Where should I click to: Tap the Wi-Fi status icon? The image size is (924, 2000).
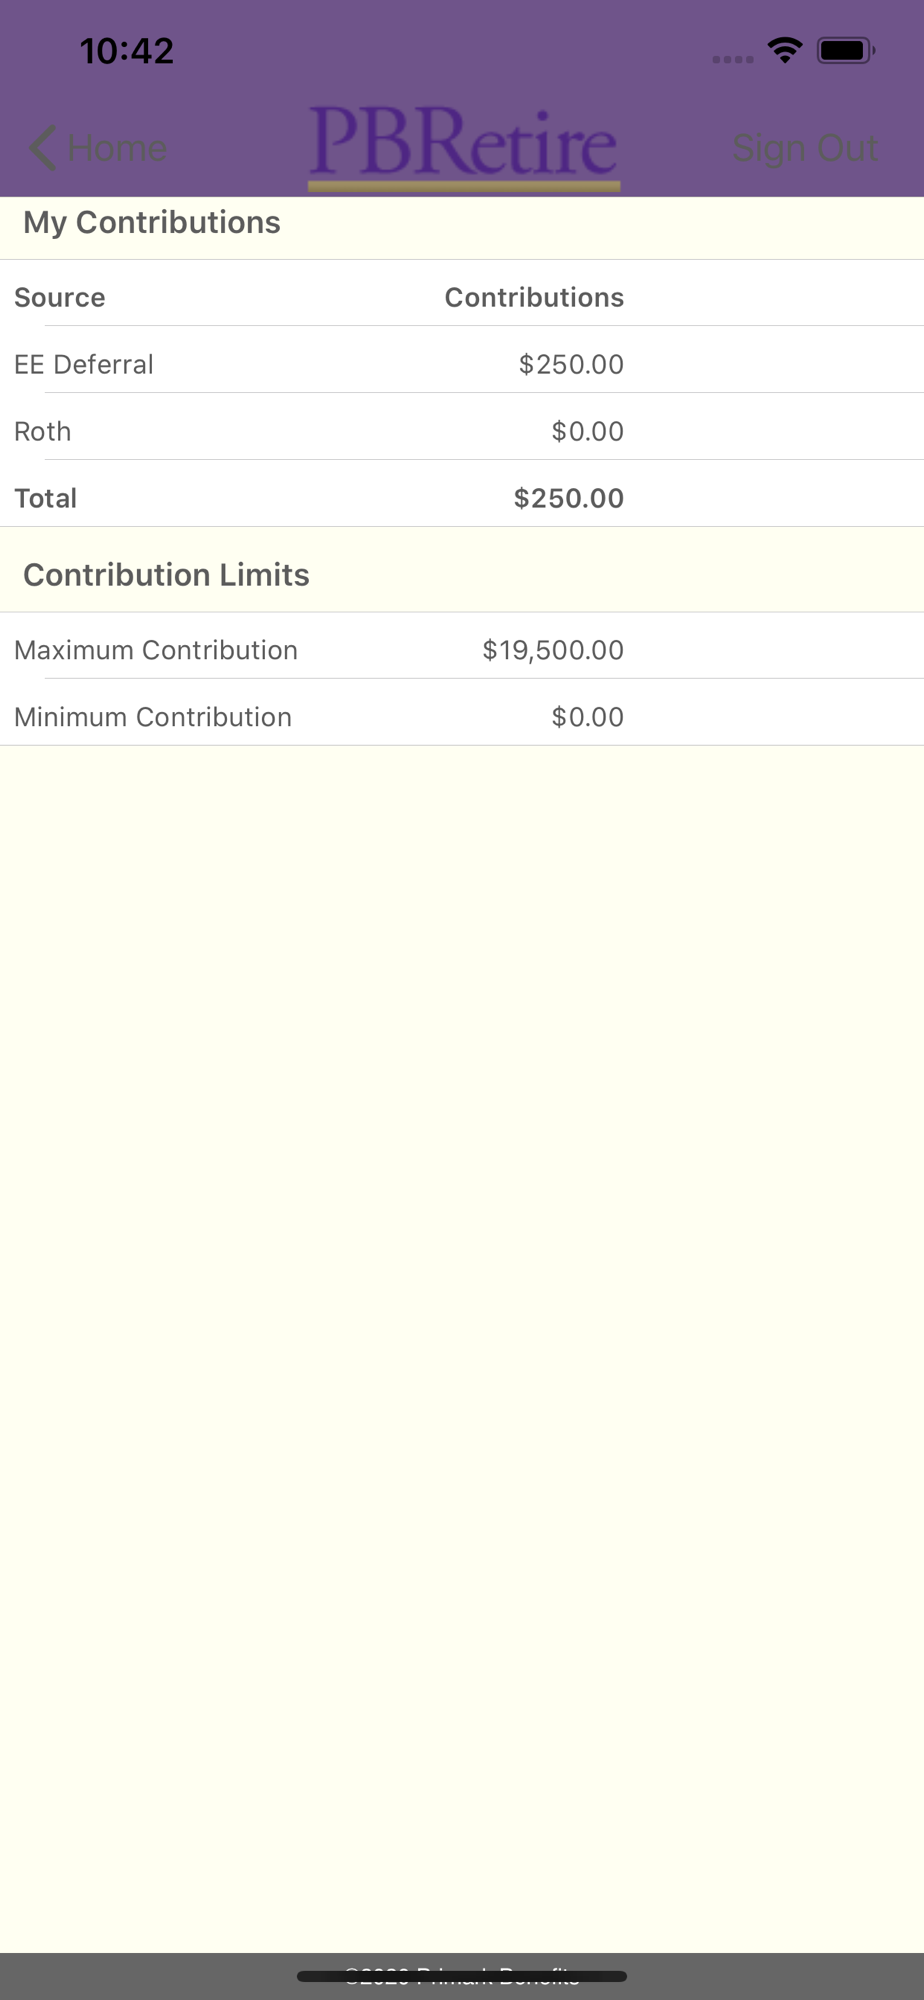coord(785,50)
